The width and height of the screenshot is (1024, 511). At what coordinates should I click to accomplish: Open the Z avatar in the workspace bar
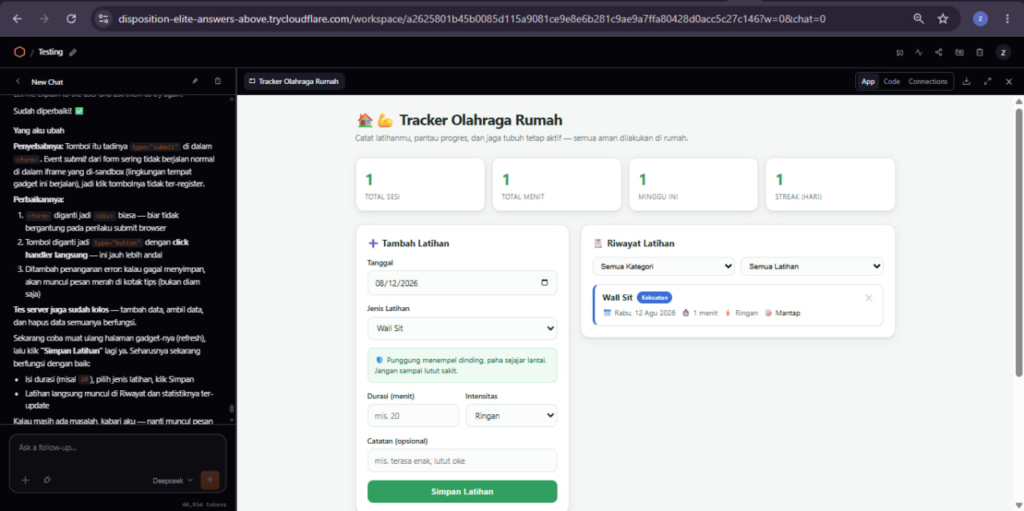(1002, 53)
